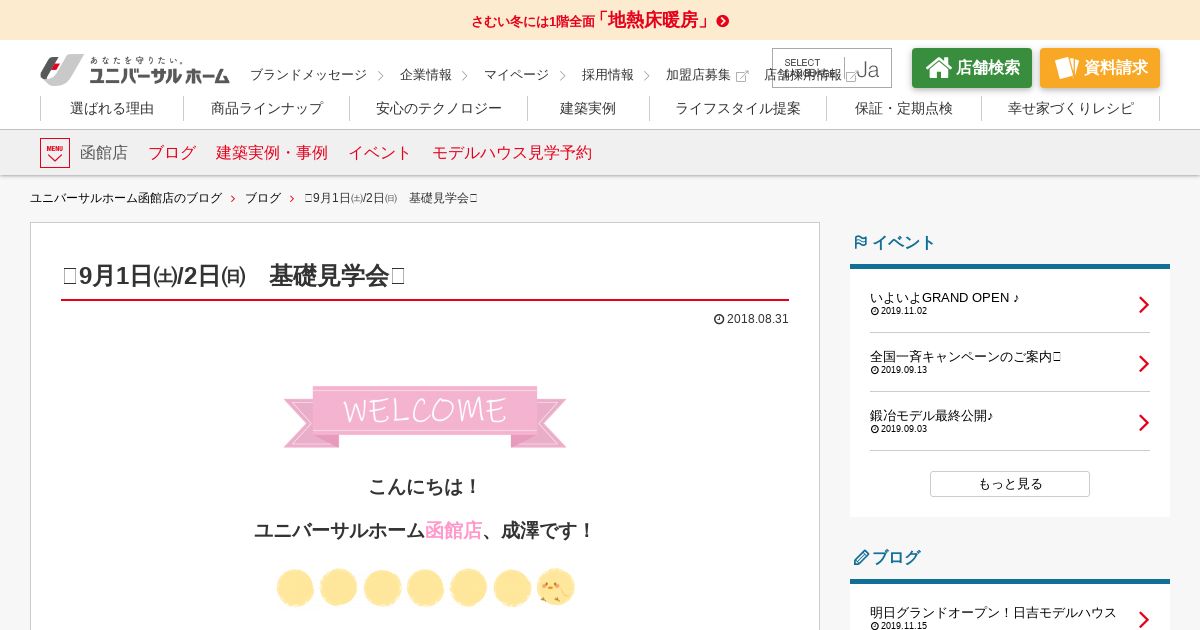The width and height of the screenshot is (1200, 630).
Task: Open the ライフスタイル提案 menu
Action: (738, 108)
